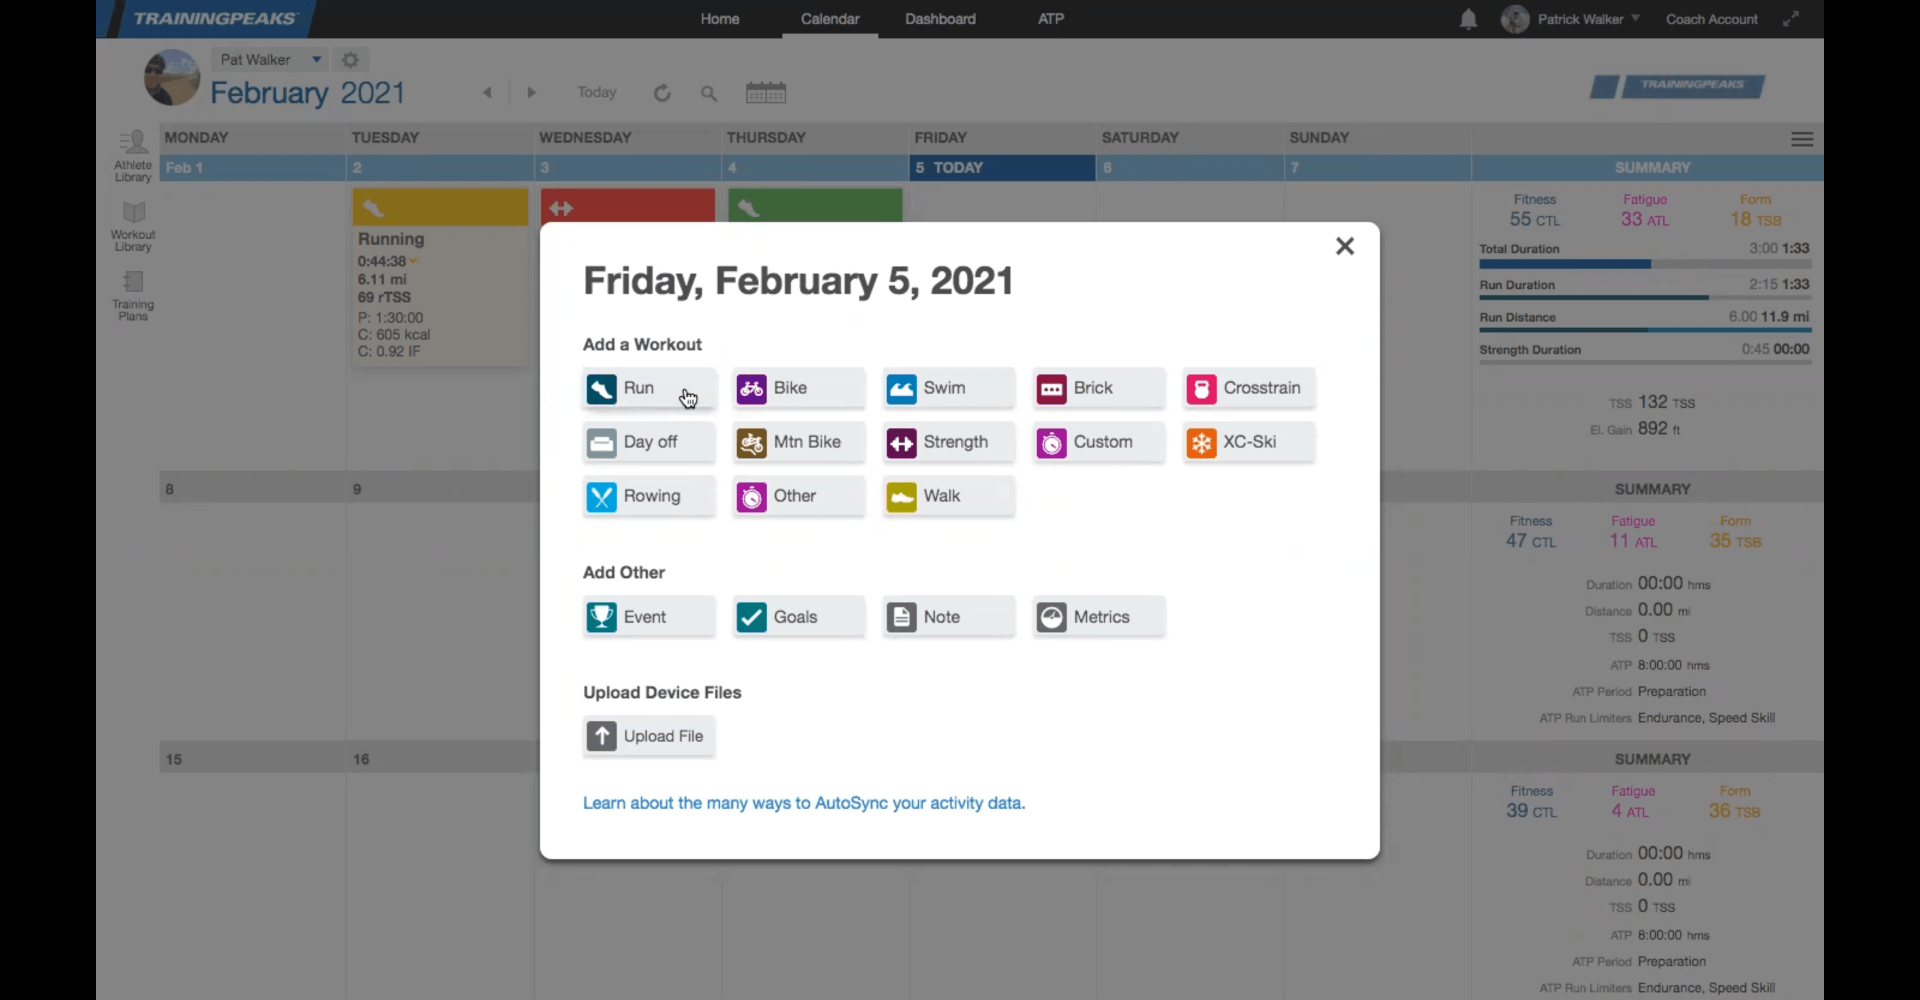Choose the Strength workout option
This screenshot has width=1920, height=1000.
(949, 442)
